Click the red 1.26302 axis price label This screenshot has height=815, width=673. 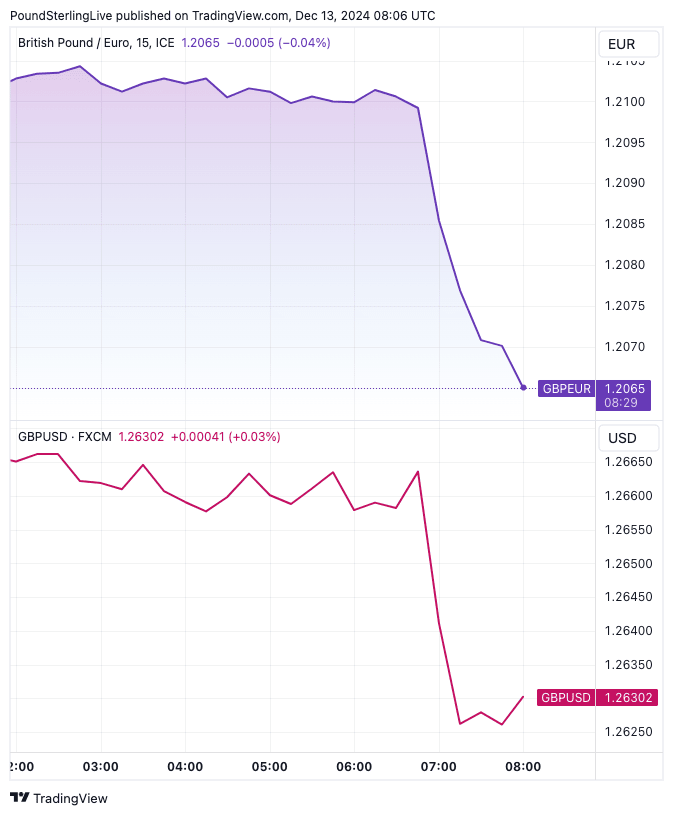(625, 698)
